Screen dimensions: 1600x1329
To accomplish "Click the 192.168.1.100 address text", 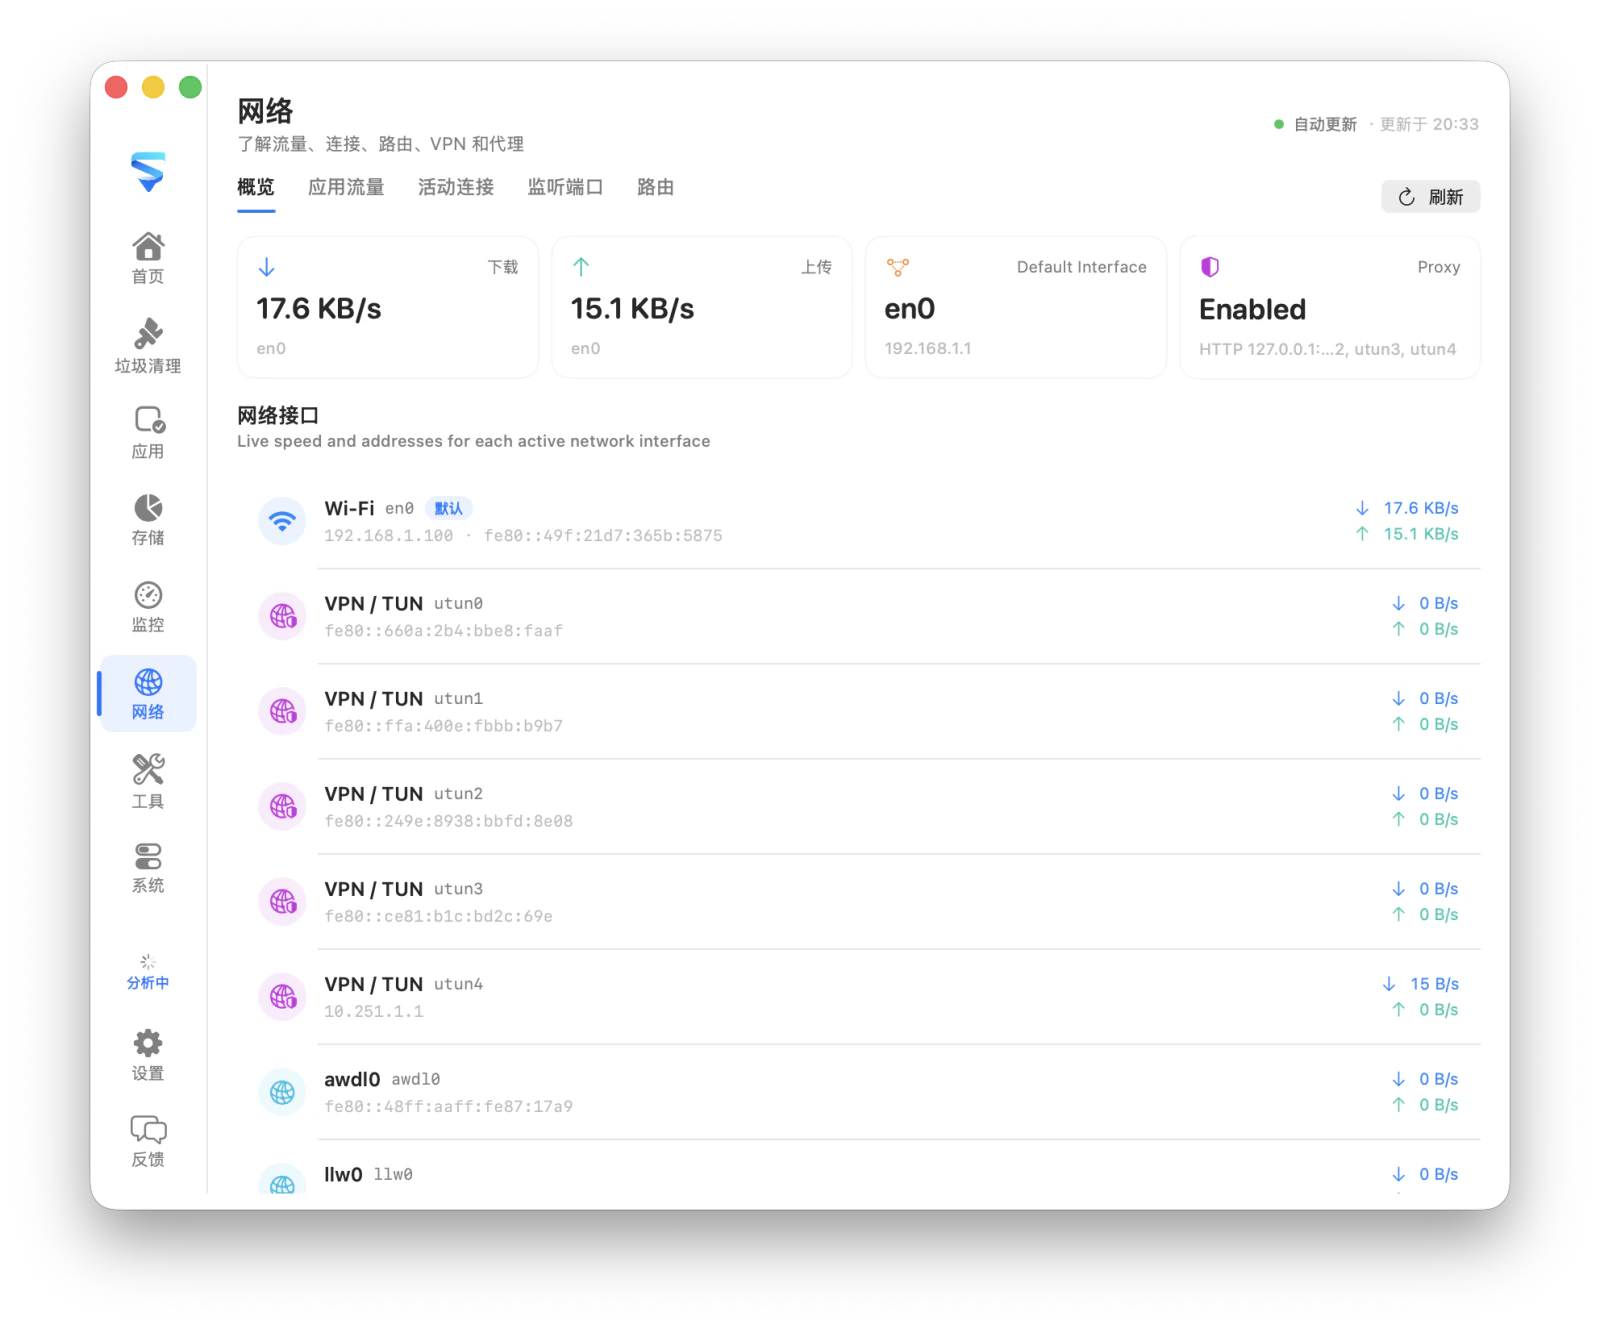I will point(389,536).
